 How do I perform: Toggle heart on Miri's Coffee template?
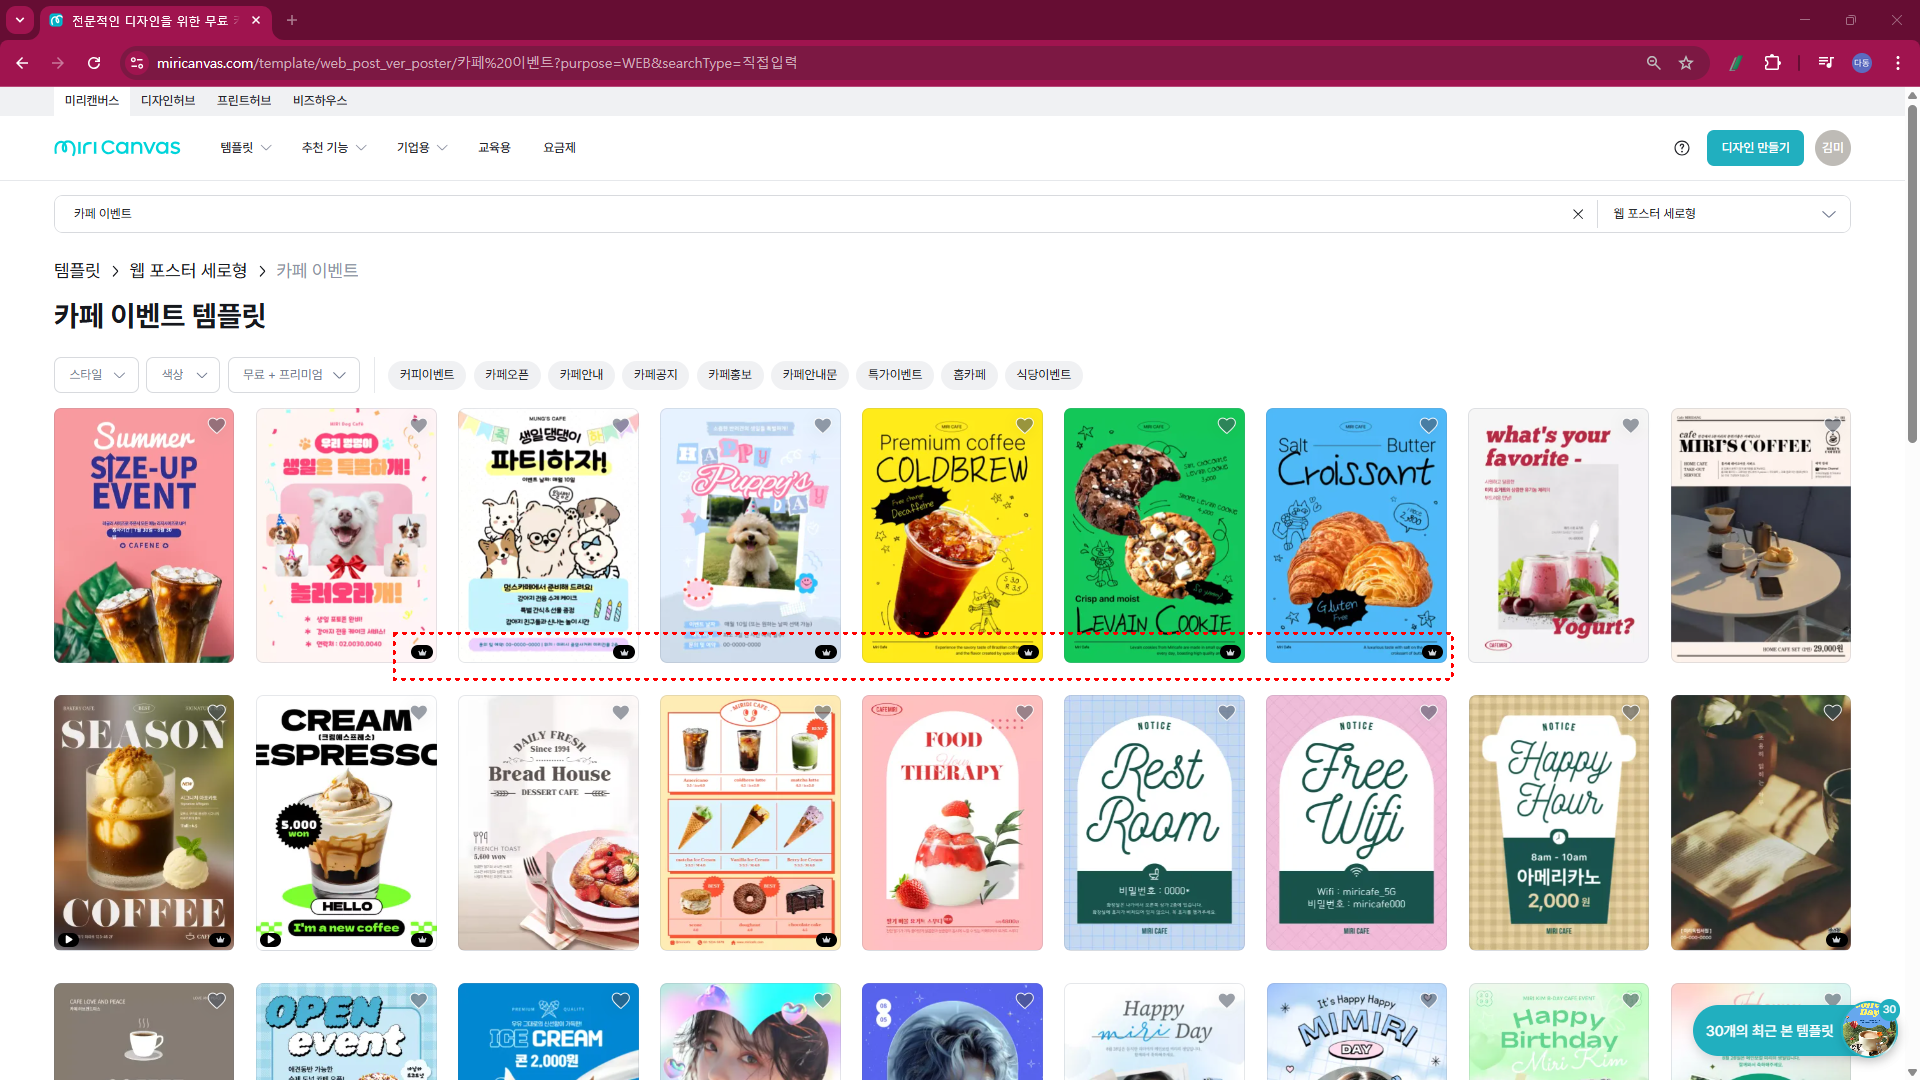pyautogui.click(x=1833, y=426)
